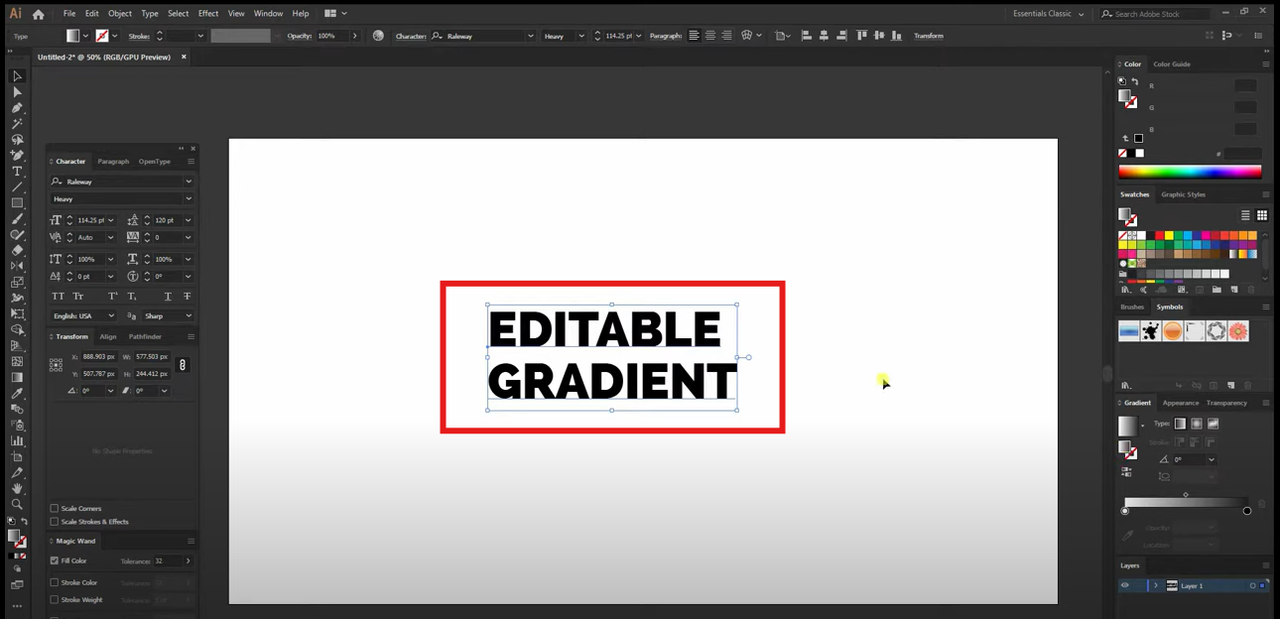
Task: Click the Transform link in control bar
Action: coord(928,36)
